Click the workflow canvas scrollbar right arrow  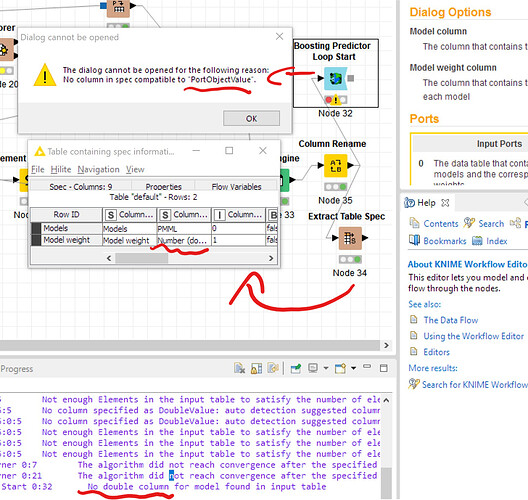point(386,345)
